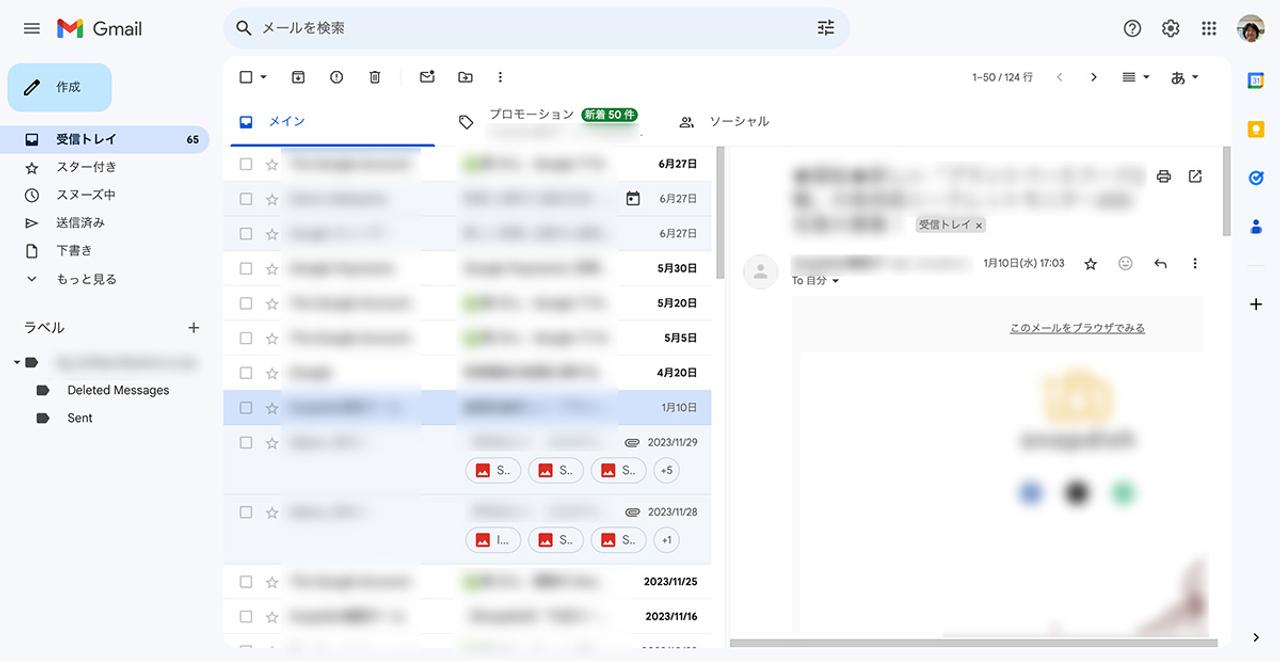Open Google Calendar in the side panel
Viewport: 1280px width, 661px height.
point(1256,81)
